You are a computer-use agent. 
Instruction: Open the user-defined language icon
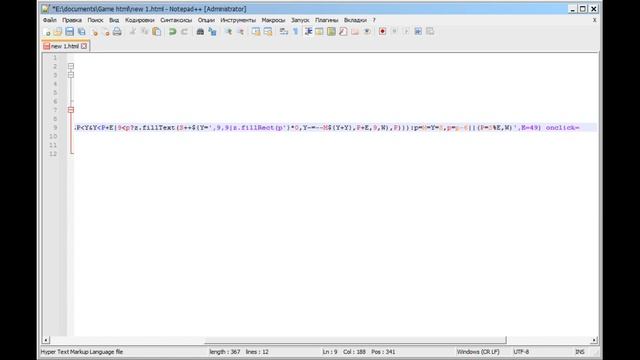pyautogui.click(x=320, y=31)
